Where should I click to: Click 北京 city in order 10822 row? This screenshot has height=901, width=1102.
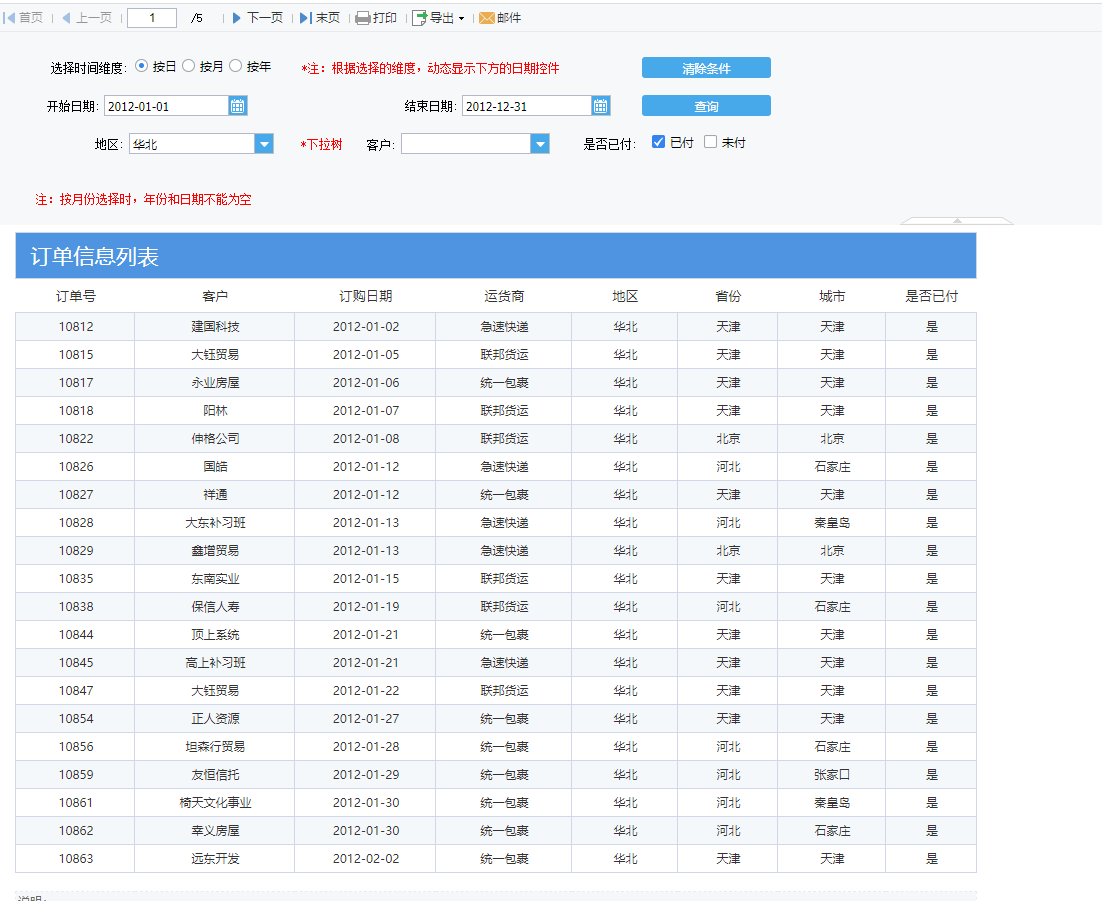[x=832, y=439]
